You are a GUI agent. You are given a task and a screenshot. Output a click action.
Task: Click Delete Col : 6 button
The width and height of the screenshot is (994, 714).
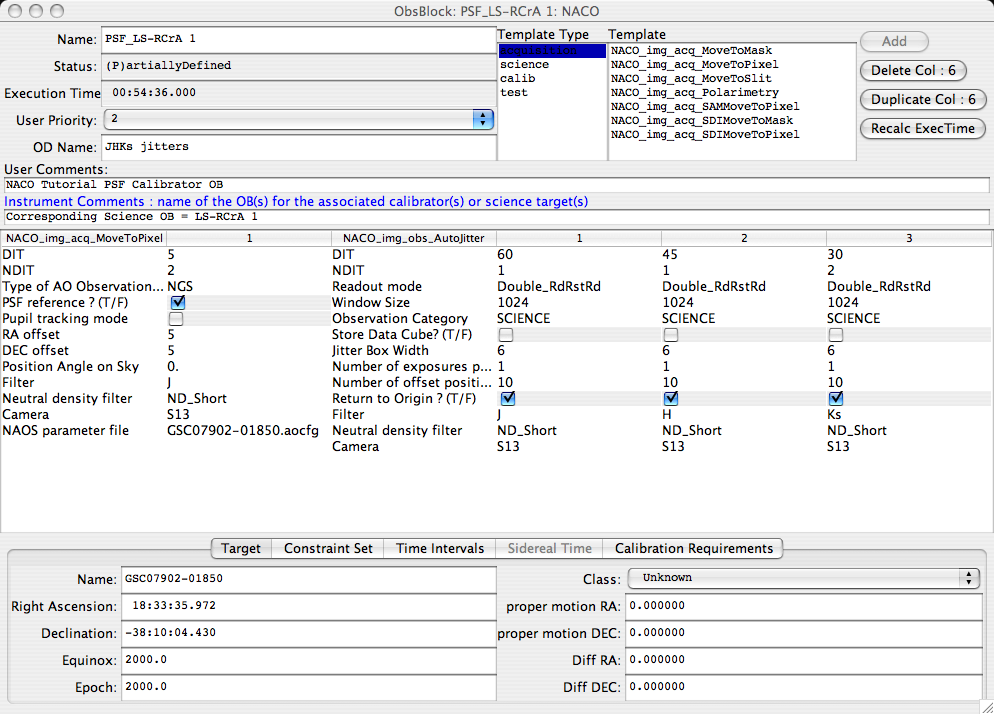(x=913, y=70)
